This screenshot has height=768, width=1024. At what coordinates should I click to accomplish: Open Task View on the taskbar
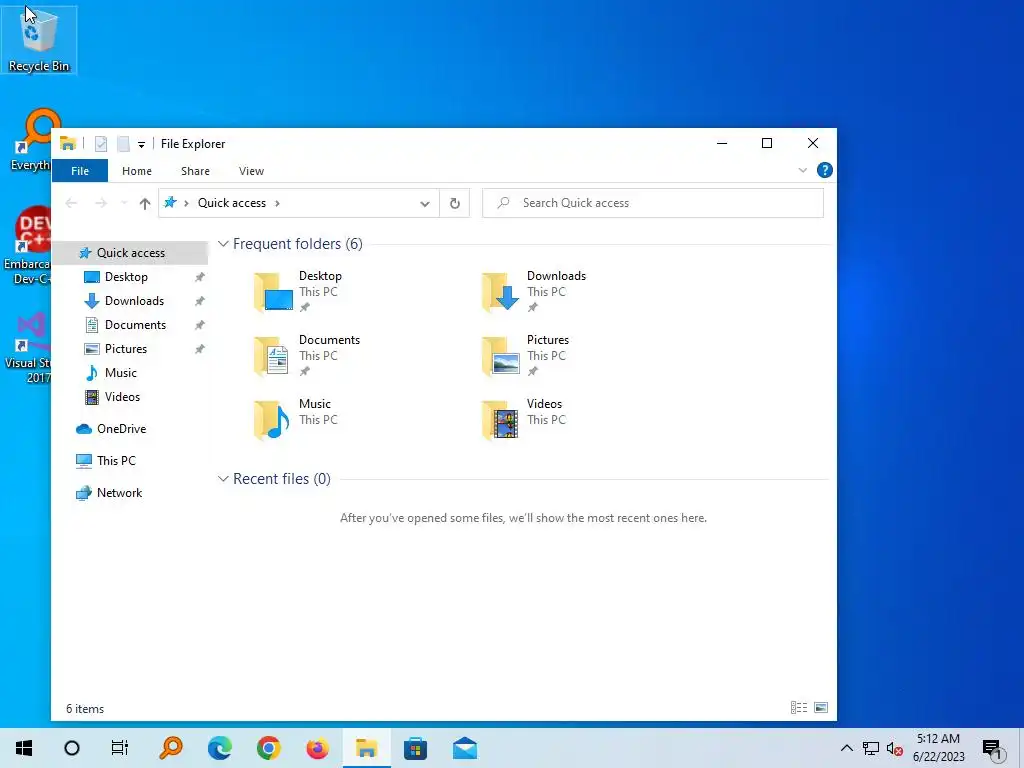coord(120,748)
